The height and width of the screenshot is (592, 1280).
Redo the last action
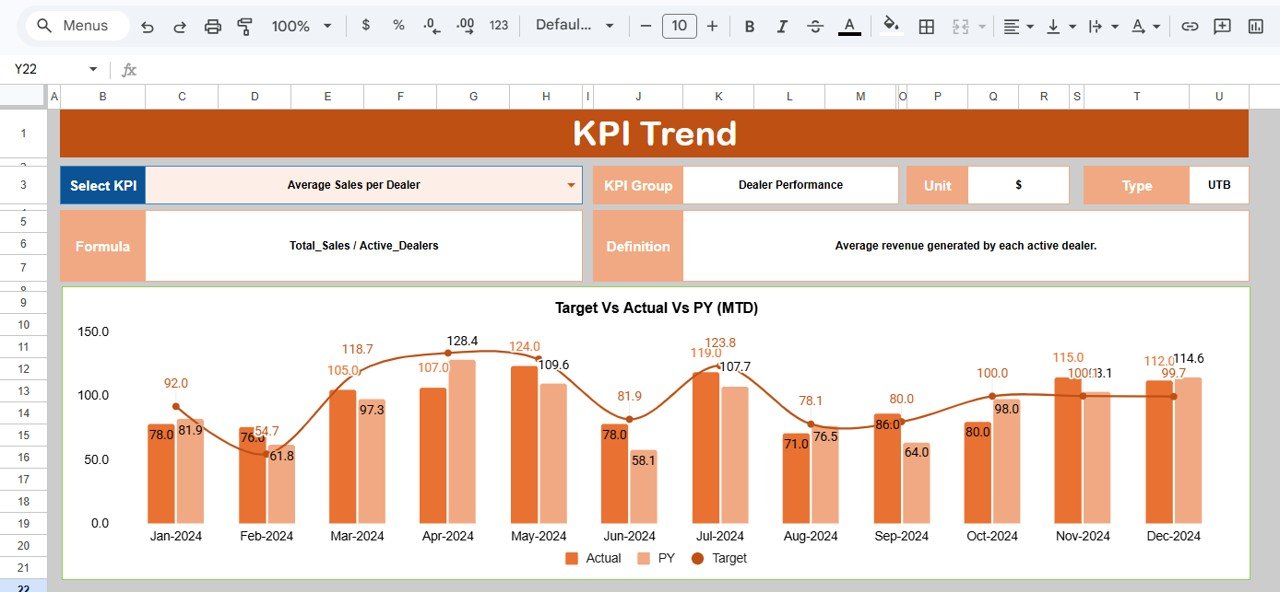coord(181,26)
